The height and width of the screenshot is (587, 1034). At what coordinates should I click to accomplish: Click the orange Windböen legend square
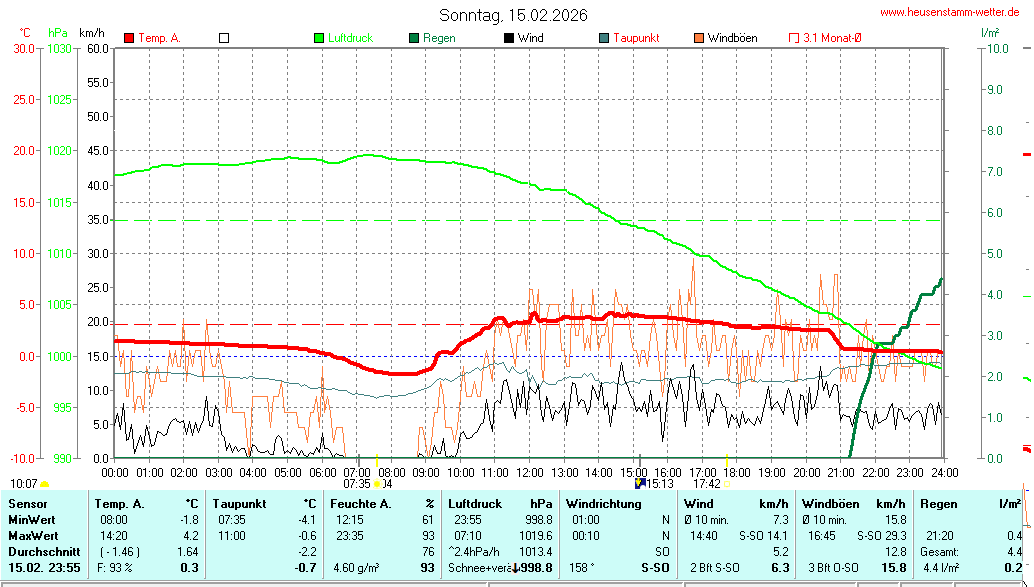(698, 38)
